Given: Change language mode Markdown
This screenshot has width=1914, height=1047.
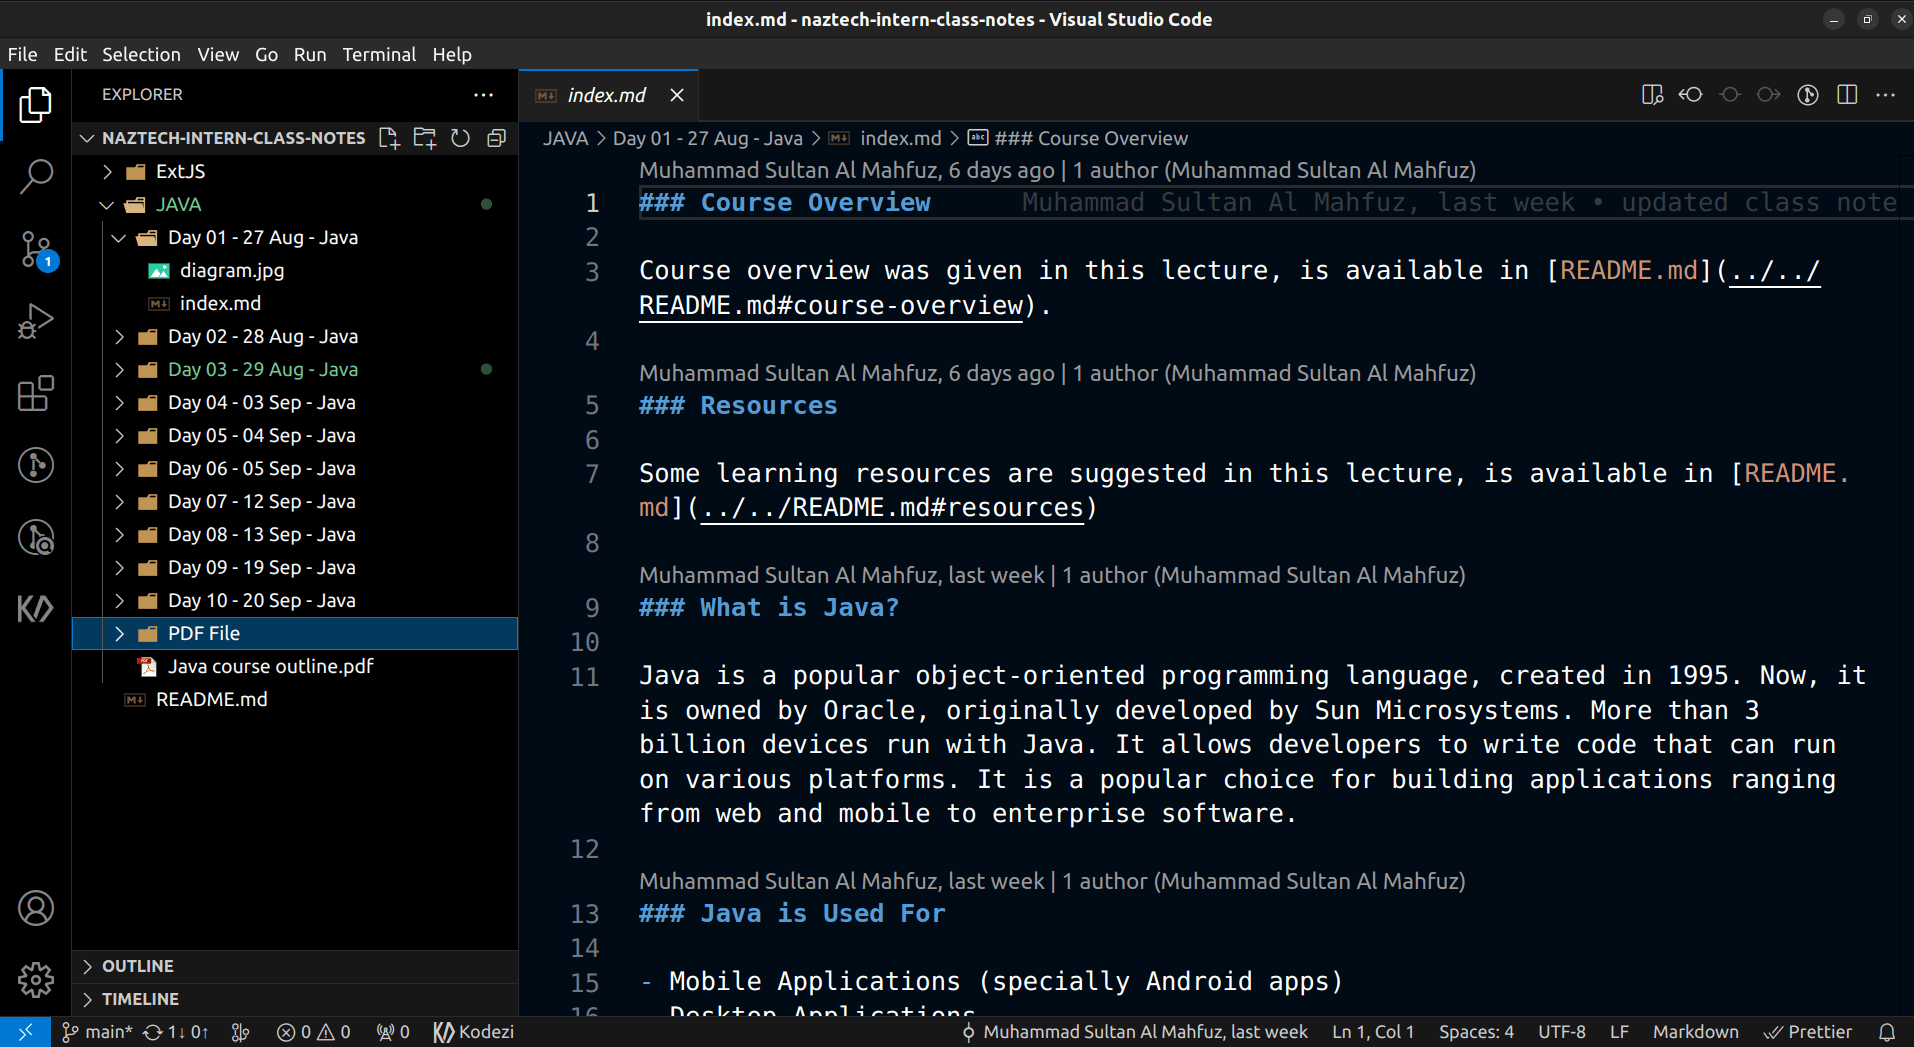Looking at the screenshot, I should point(1695,1032).
